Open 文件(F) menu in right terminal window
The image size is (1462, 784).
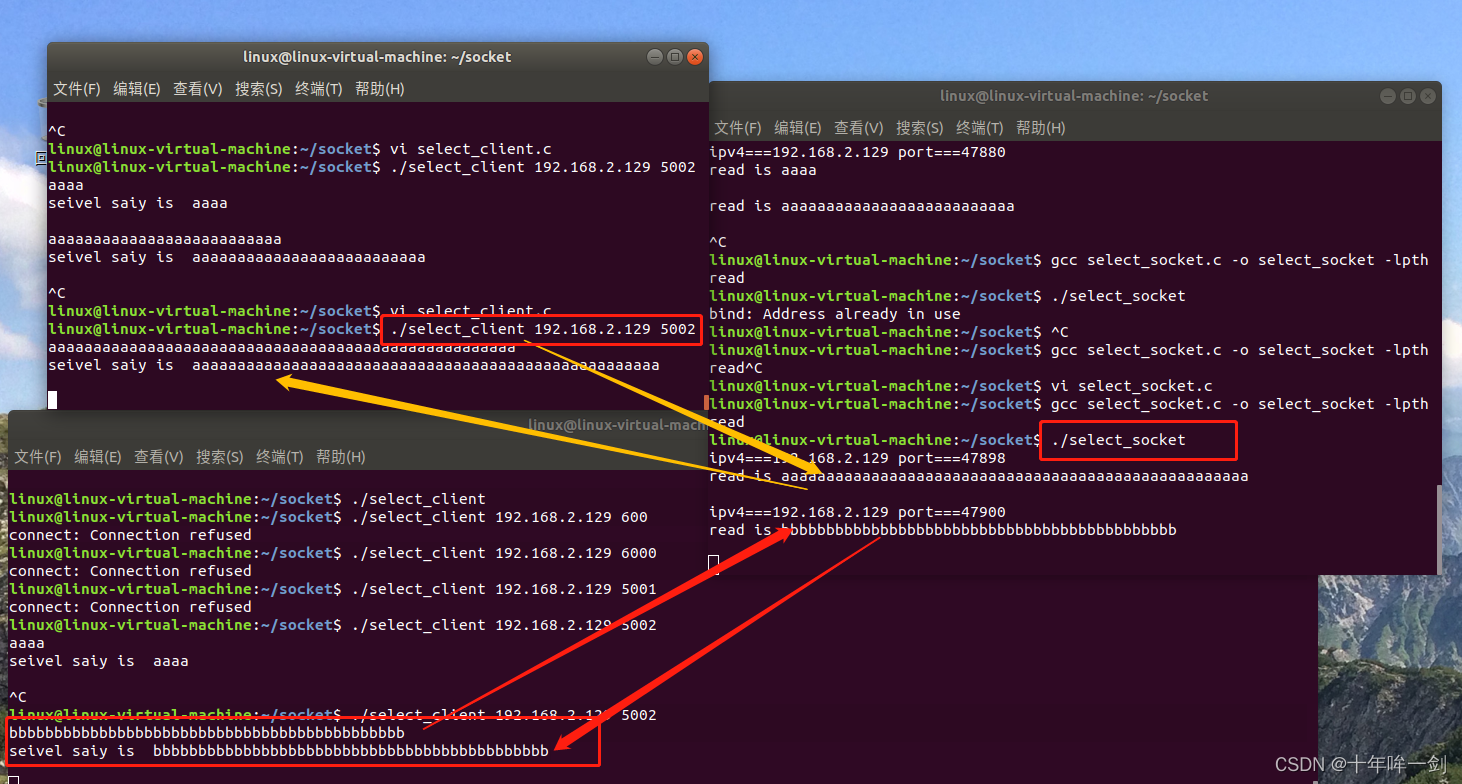738,128
